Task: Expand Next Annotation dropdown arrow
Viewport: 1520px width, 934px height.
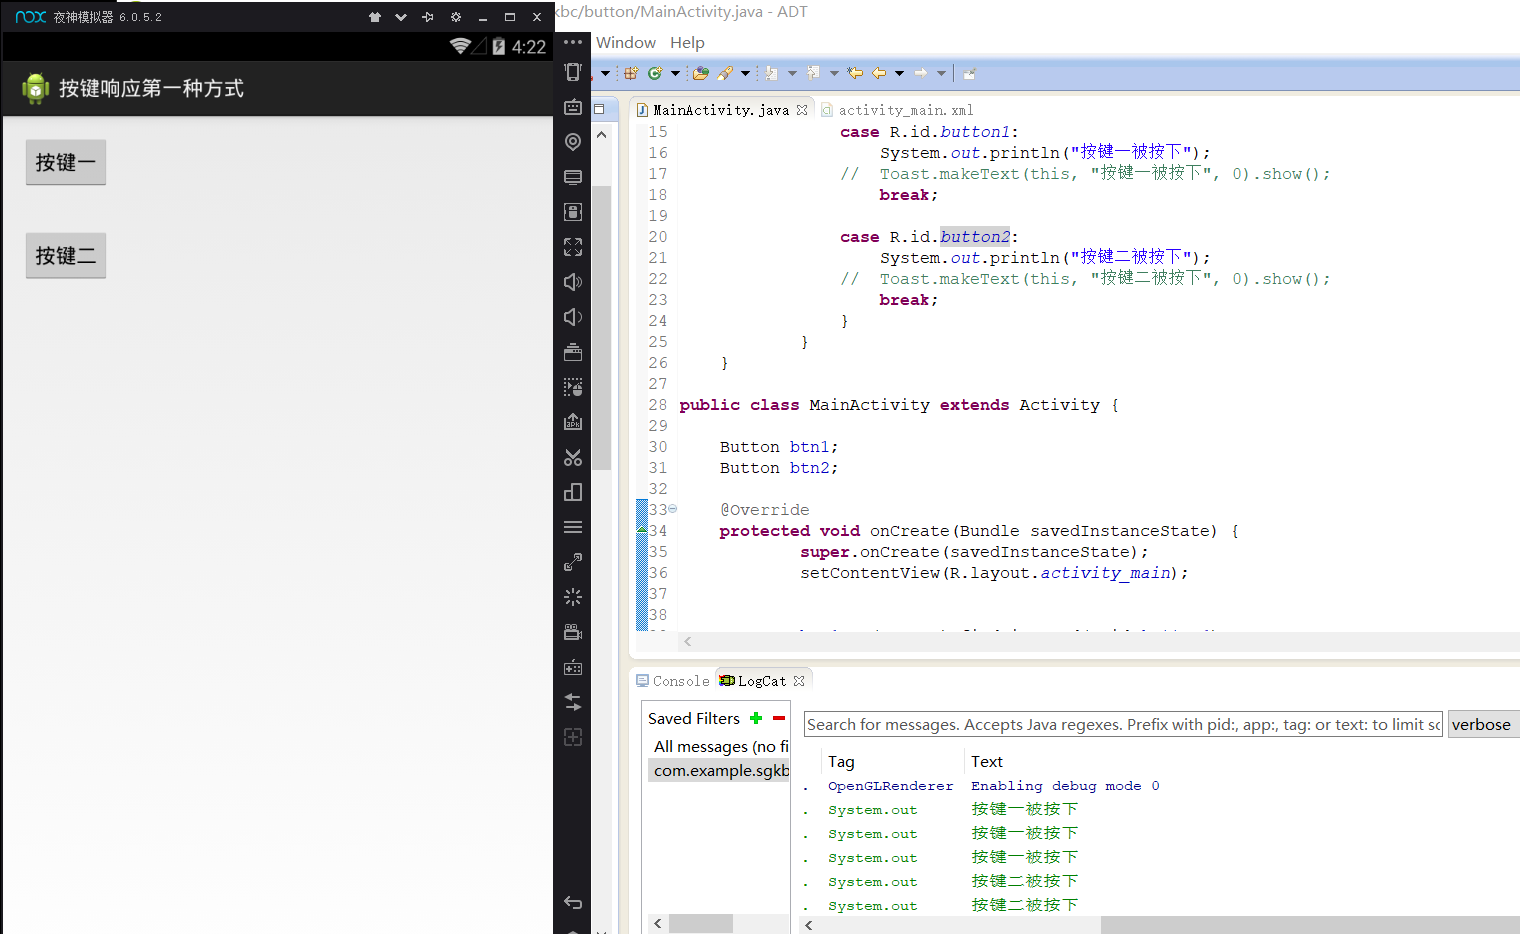Action: click(792, 73)
